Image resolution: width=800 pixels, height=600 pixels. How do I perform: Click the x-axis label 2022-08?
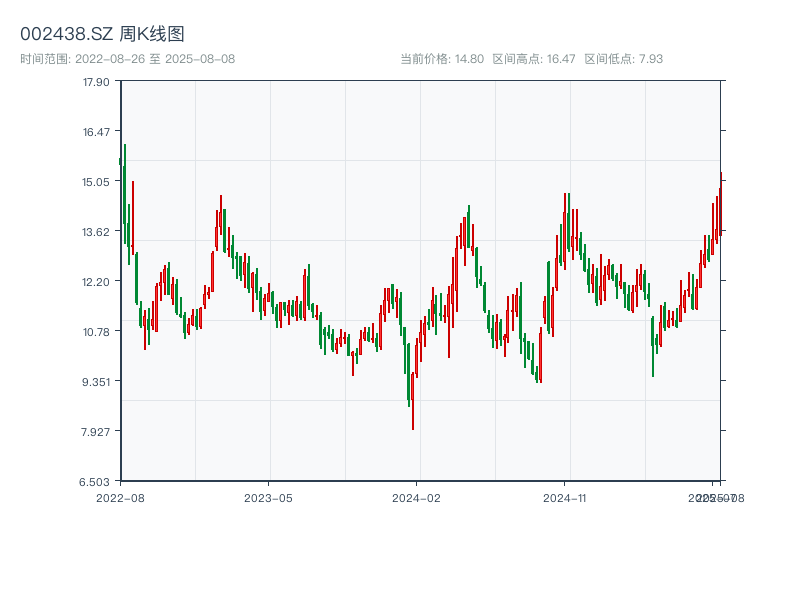pos(120,498)
